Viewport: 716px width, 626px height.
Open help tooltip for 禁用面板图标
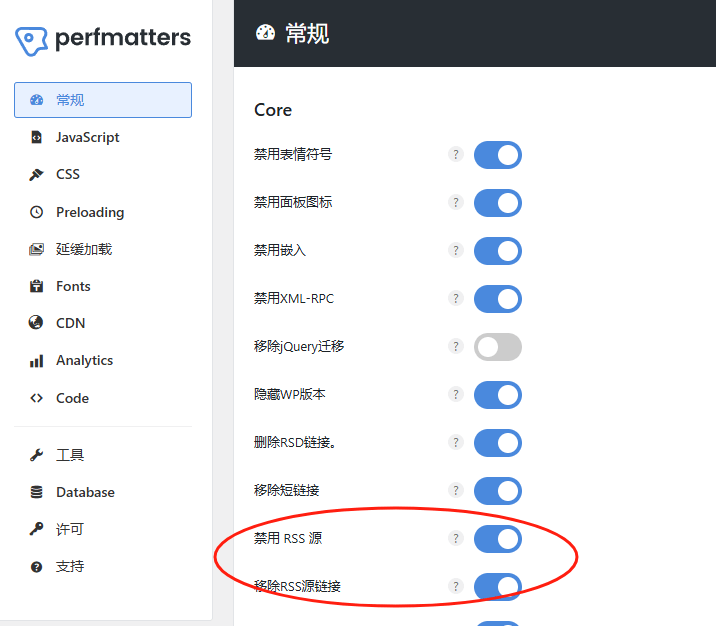tap(456, 202)
